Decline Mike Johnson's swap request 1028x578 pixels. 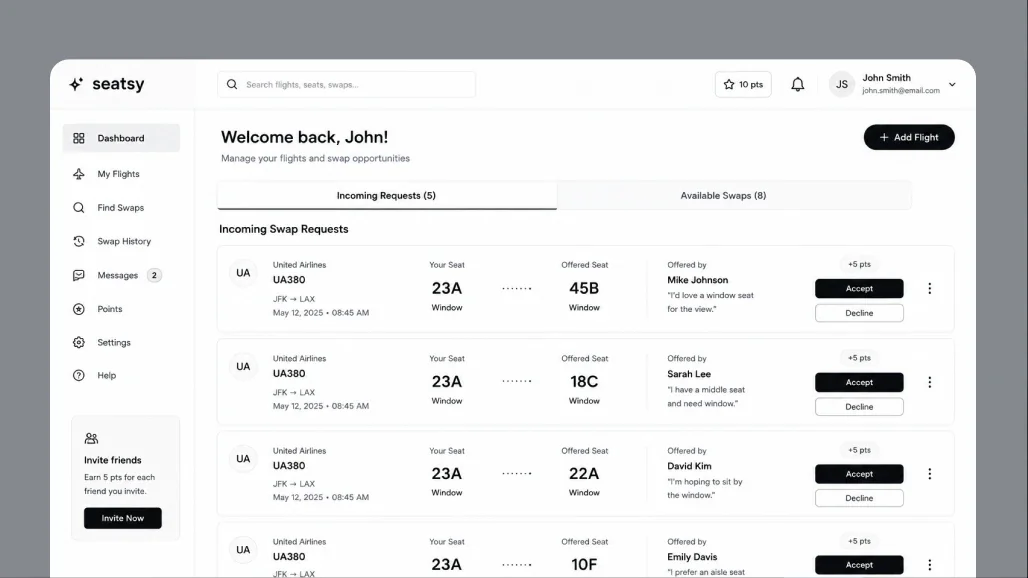(x=859, y=313)
